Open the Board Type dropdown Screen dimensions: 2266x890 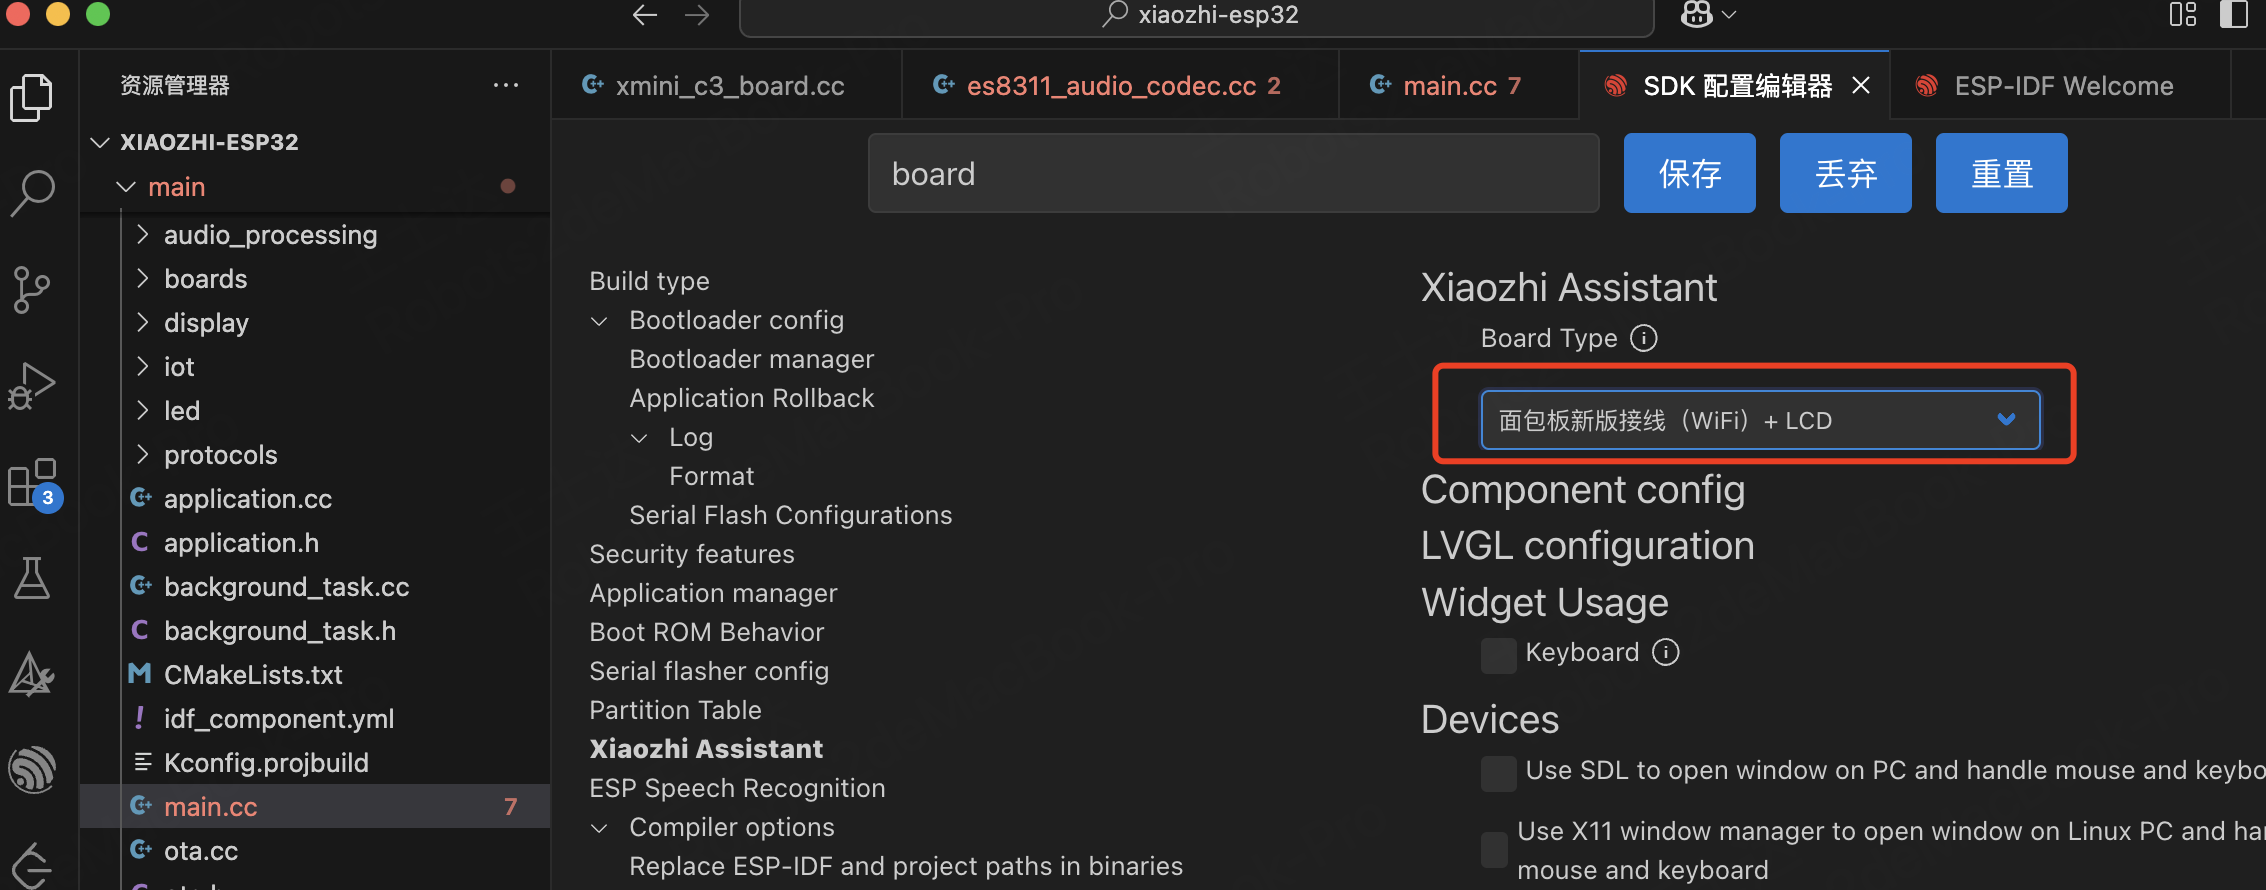pos(1760,421)
